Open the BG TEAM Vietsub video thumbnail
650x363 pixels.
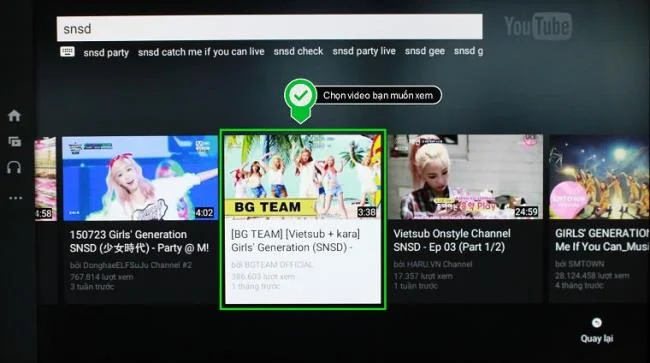point(302,176)
